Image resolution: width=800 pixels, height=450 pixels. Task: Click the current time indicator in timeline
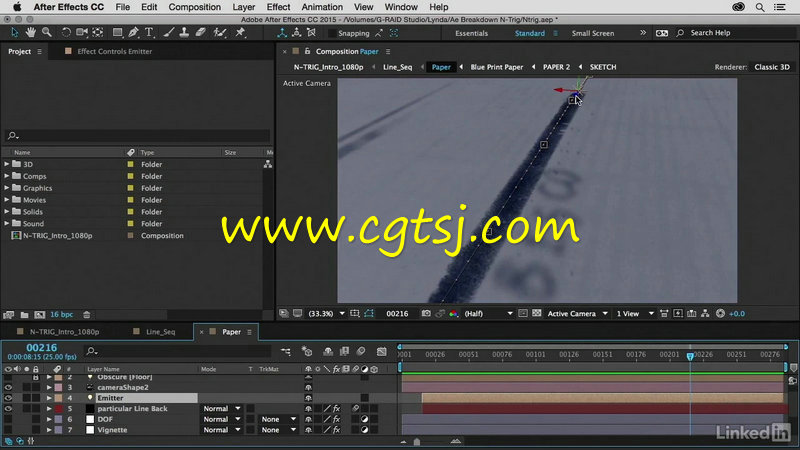tap(690, 356)
